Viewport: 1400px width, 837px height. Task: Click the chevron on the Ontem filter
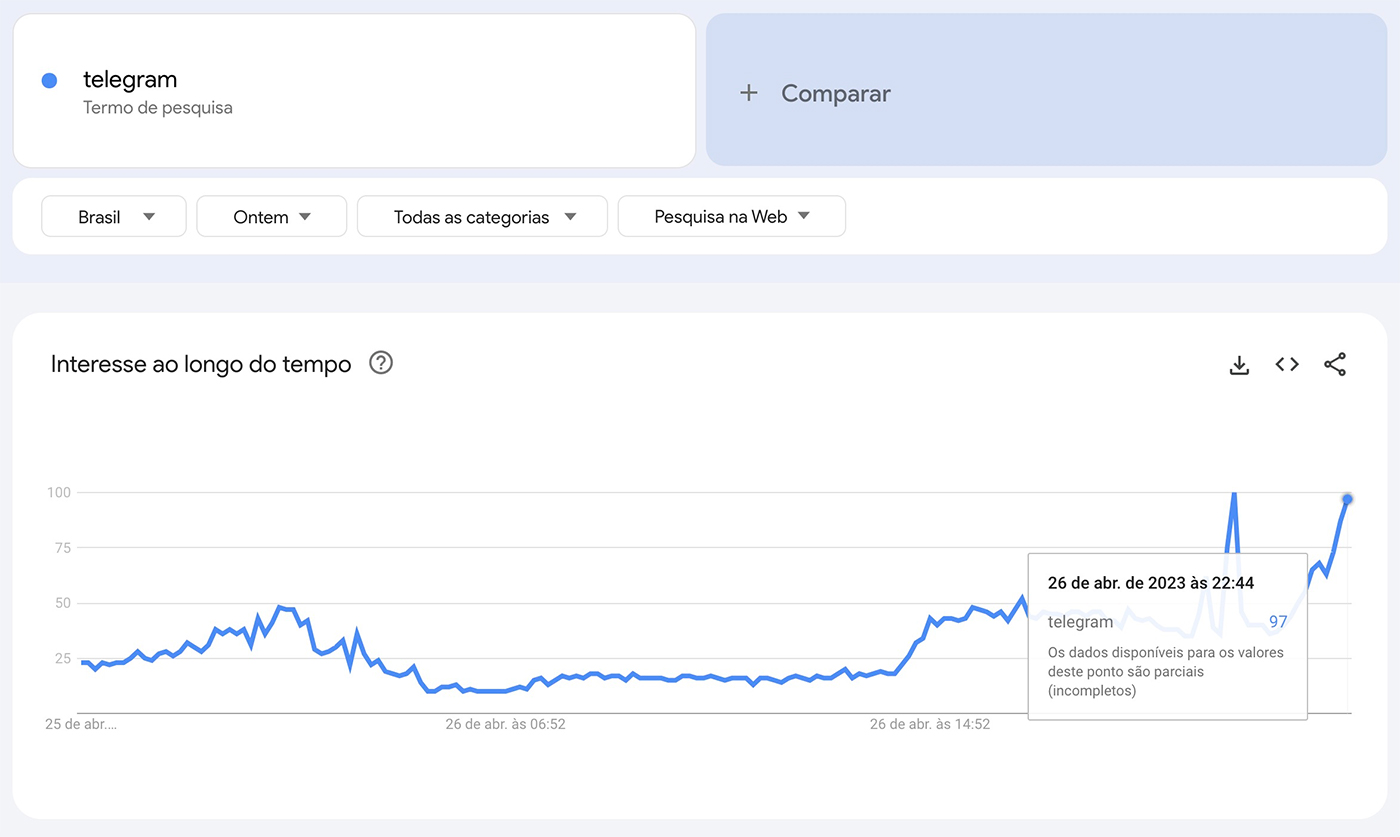click(x=305, y=215)
